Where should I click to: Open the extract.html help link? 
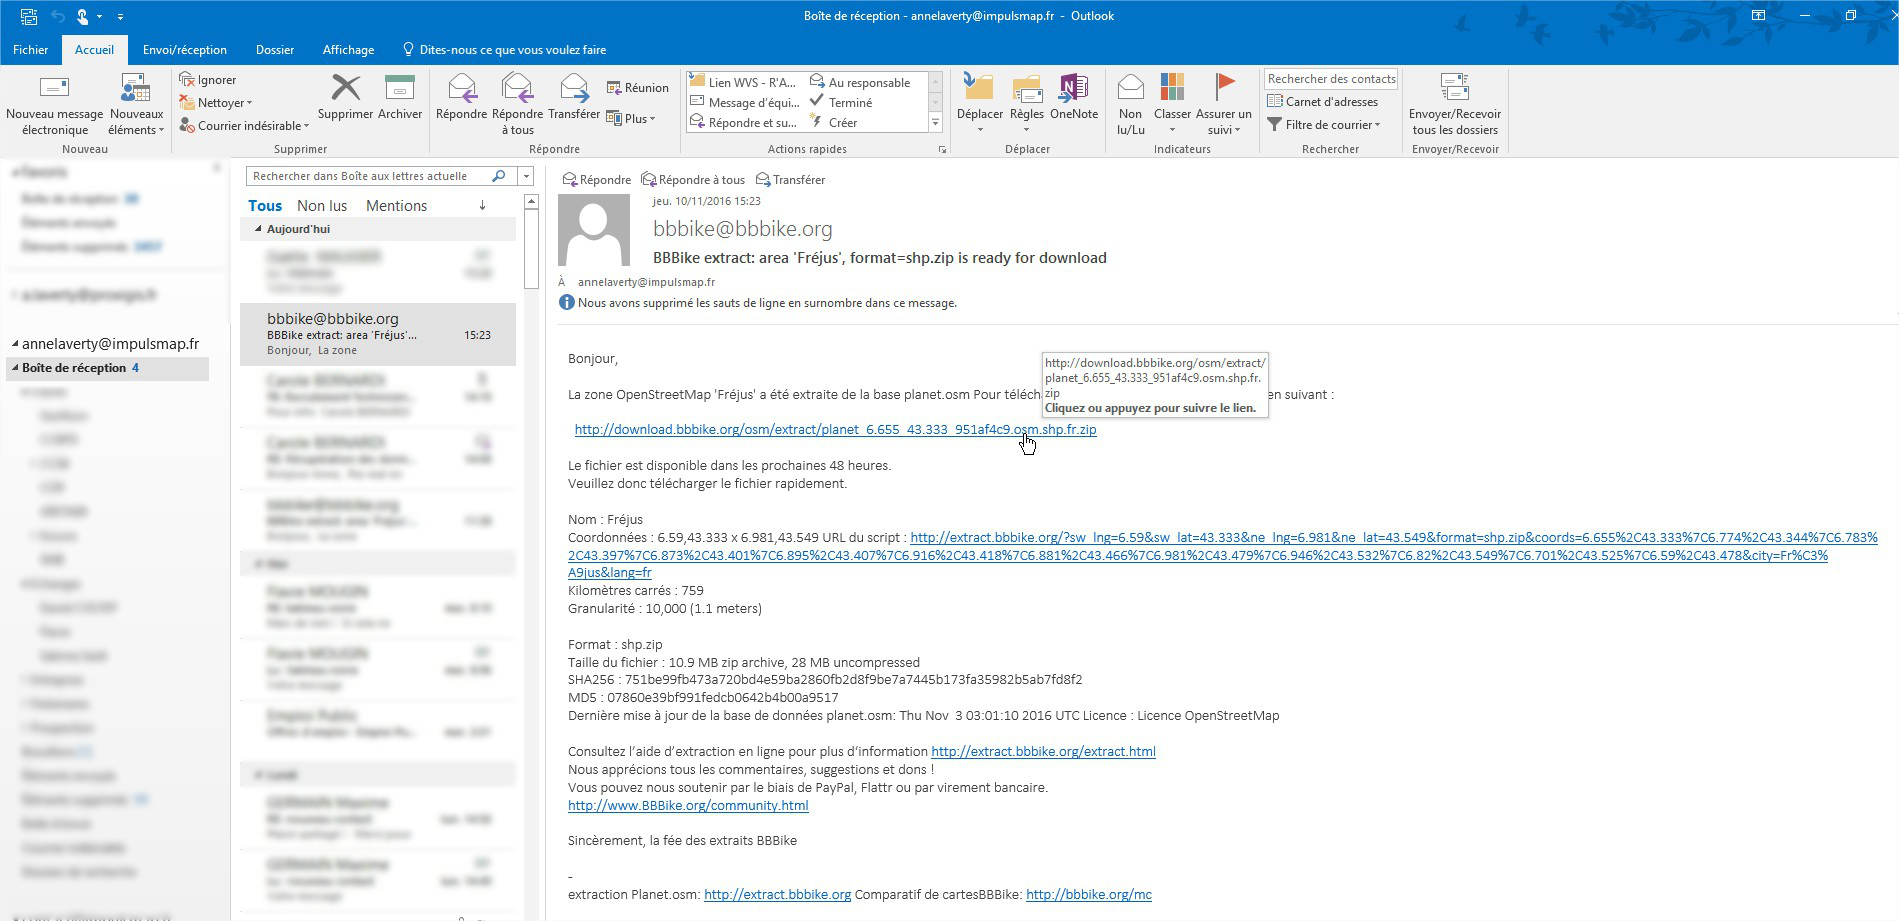click(x=1043, y=752)
